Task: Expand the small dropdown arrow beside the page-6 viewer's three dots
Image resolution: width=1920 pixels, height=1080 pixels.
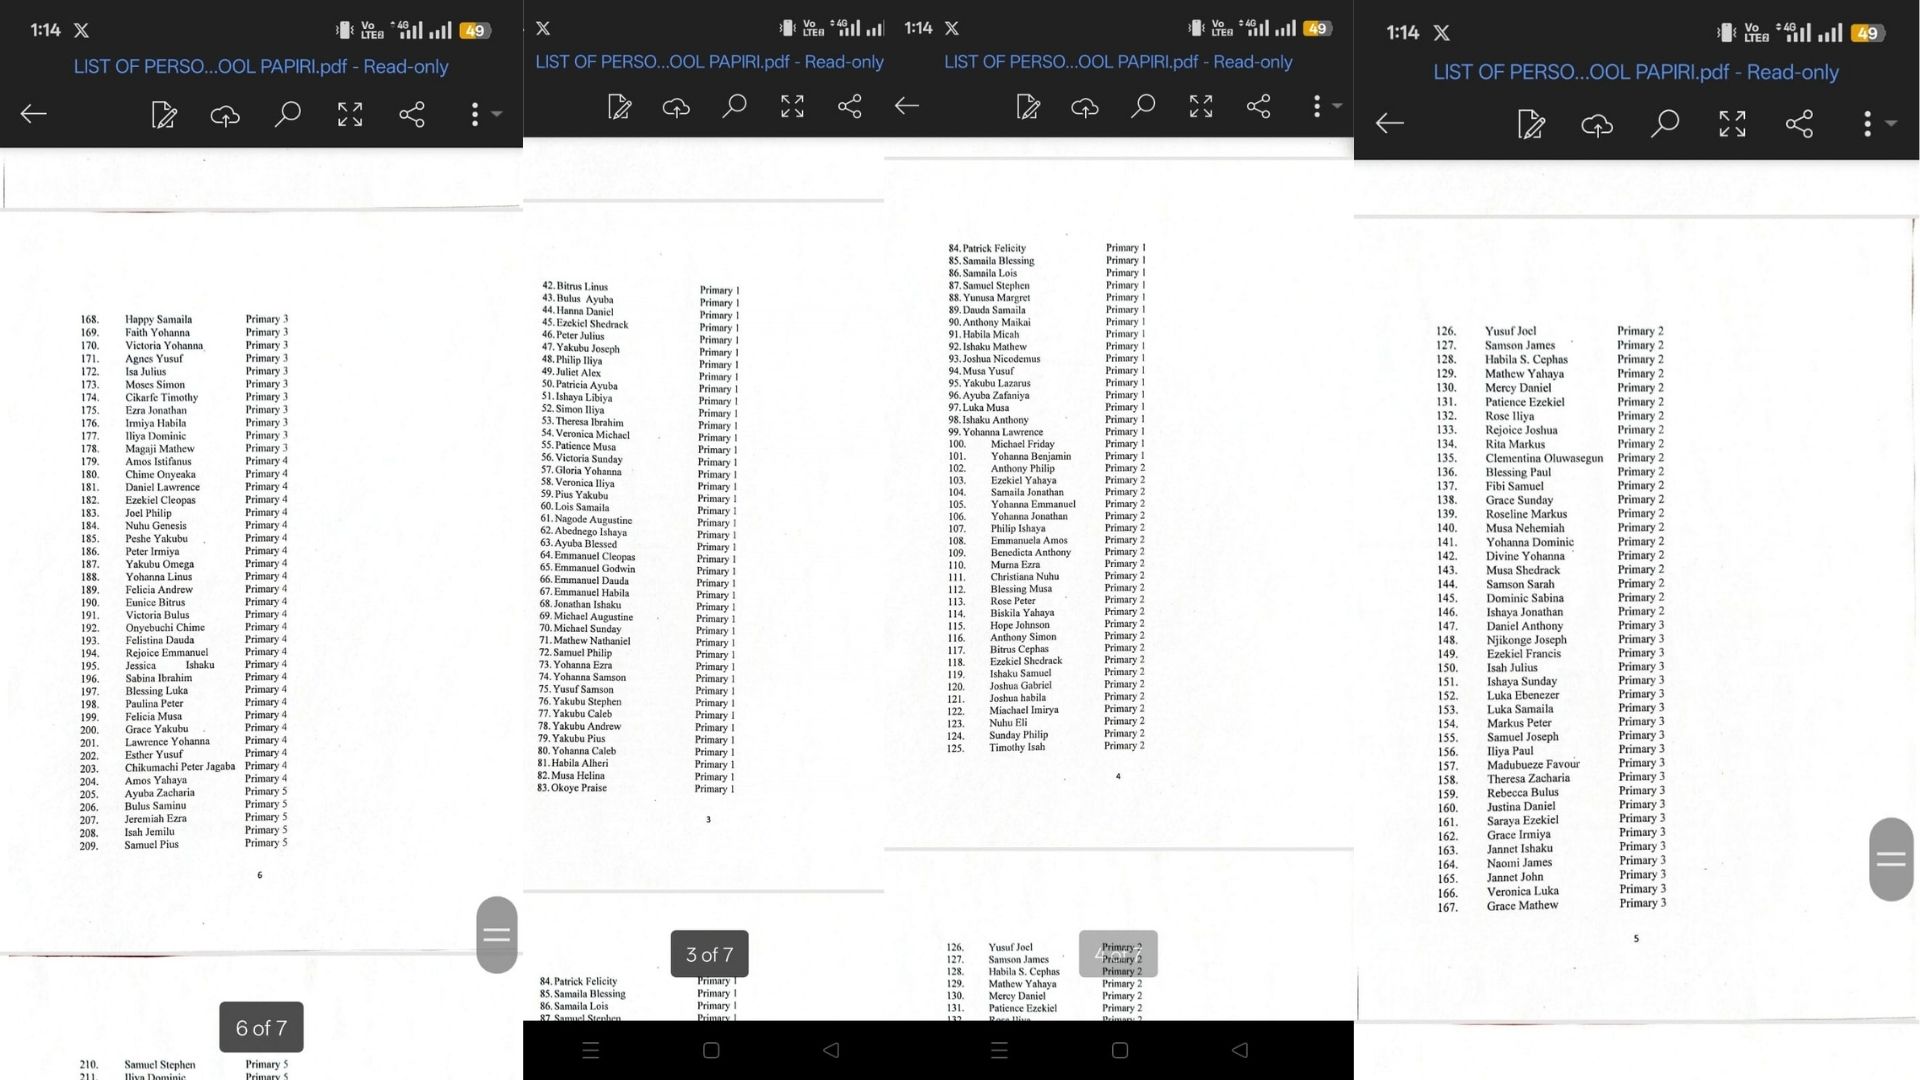Action: coord(497,114)
